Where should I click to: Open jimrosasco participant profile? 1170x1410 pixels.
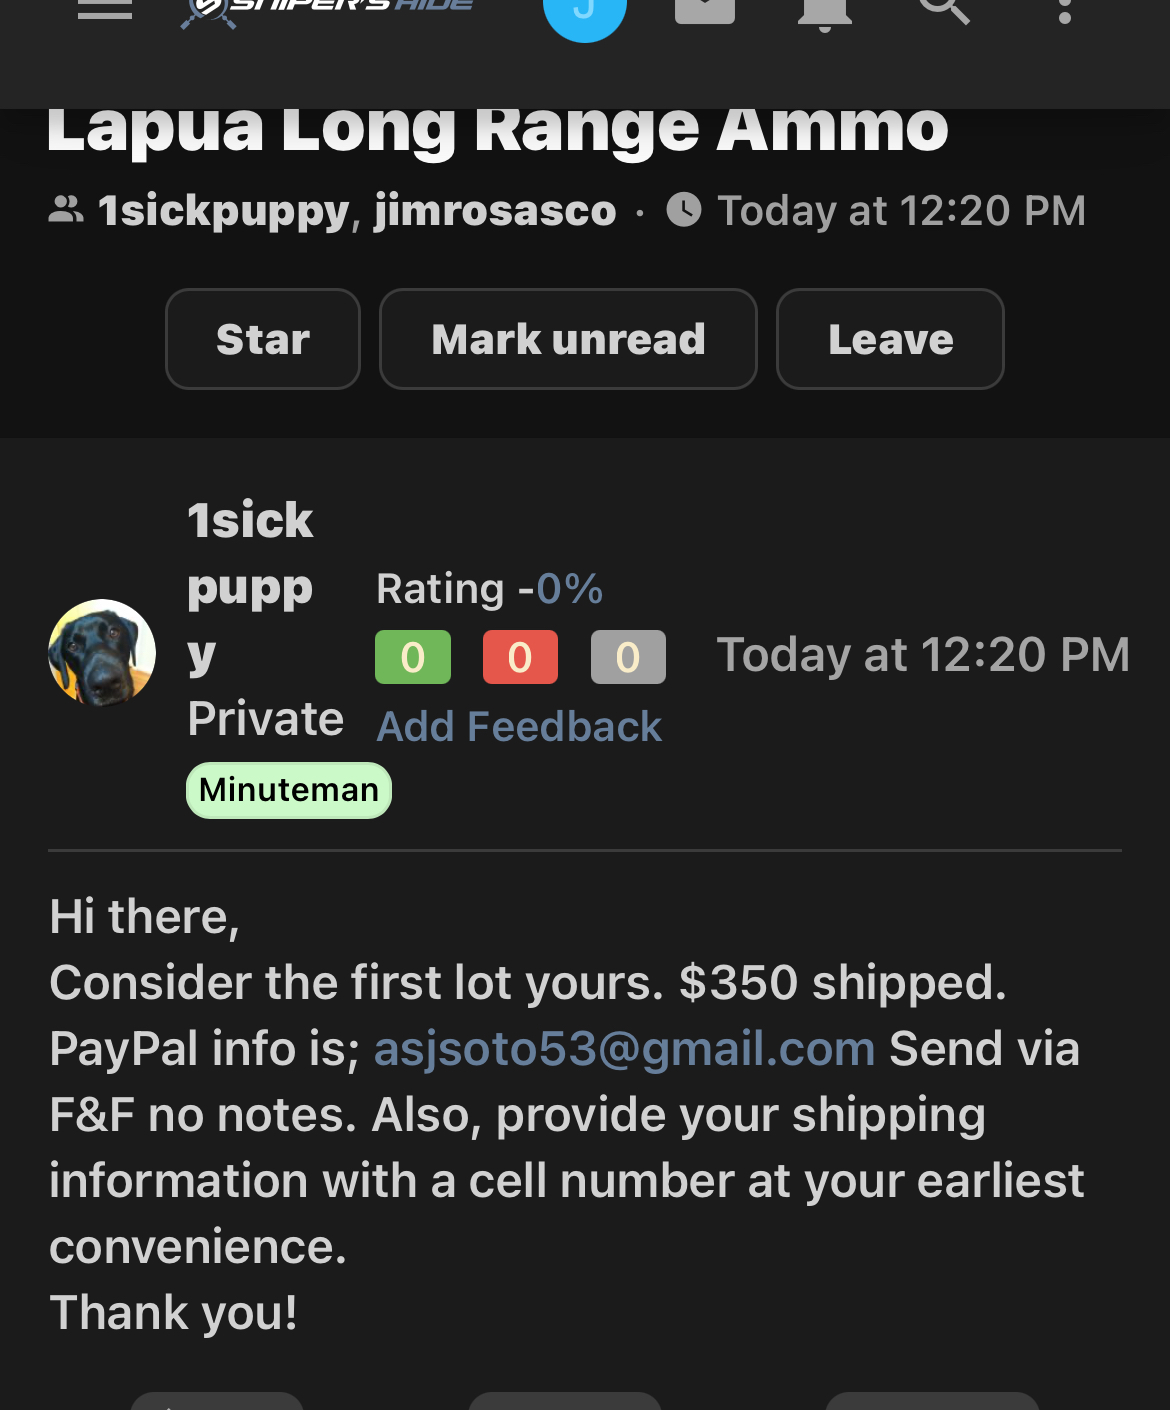[495, 211]
